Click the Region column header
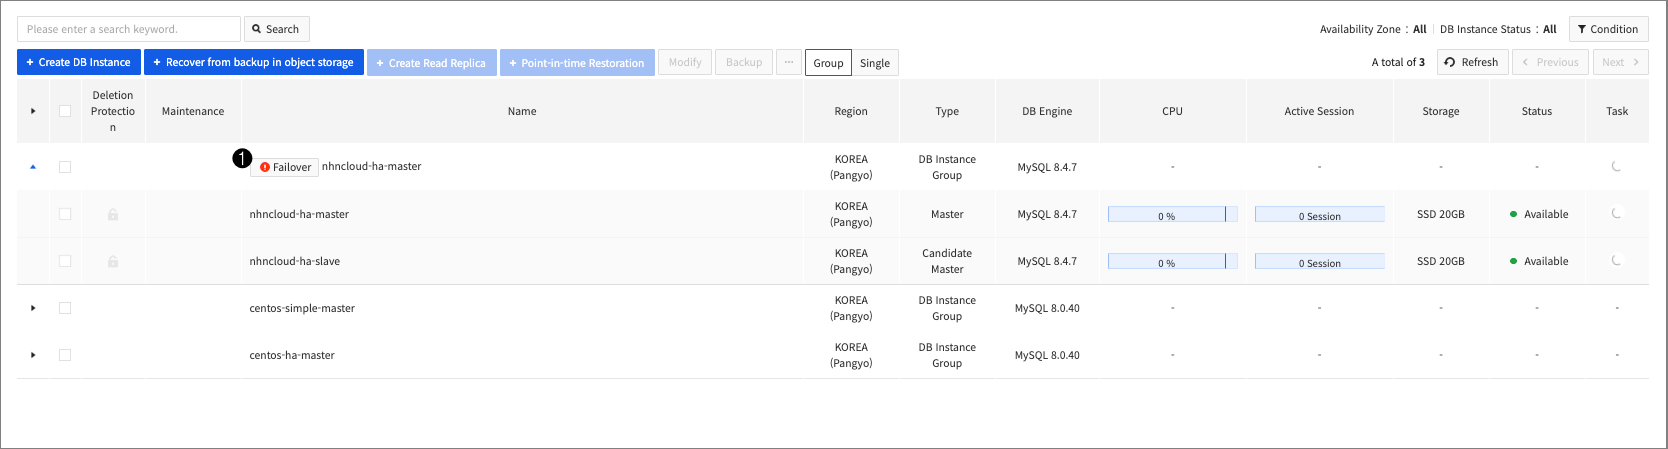This screenshot has width=1668, height=449. coord(851,111)
